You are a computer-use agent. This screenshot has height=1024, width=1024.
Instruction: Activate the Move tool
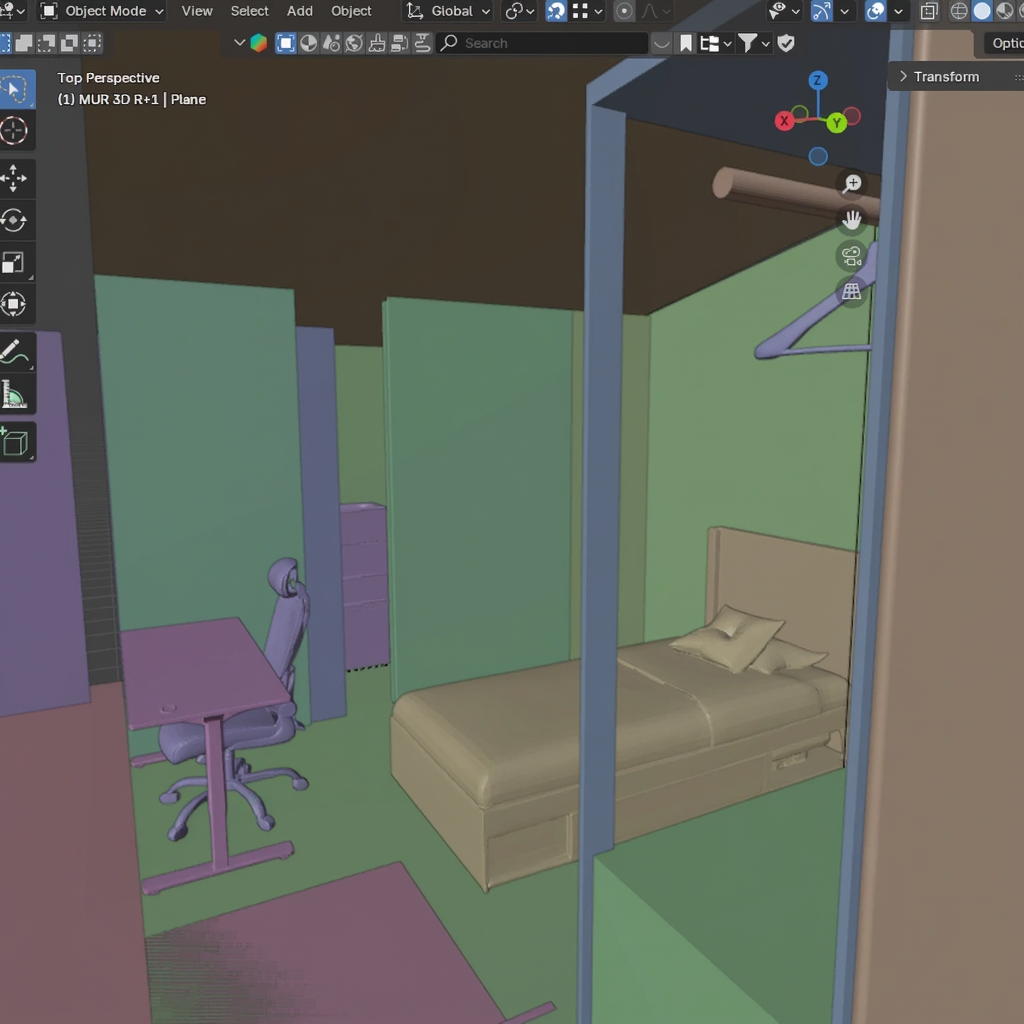tap(14, 179)
